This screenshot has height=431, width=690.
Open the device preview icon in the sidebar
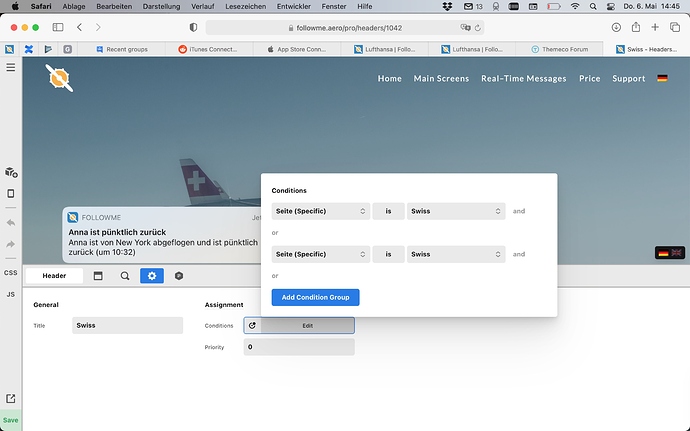(x=11, y=194)
